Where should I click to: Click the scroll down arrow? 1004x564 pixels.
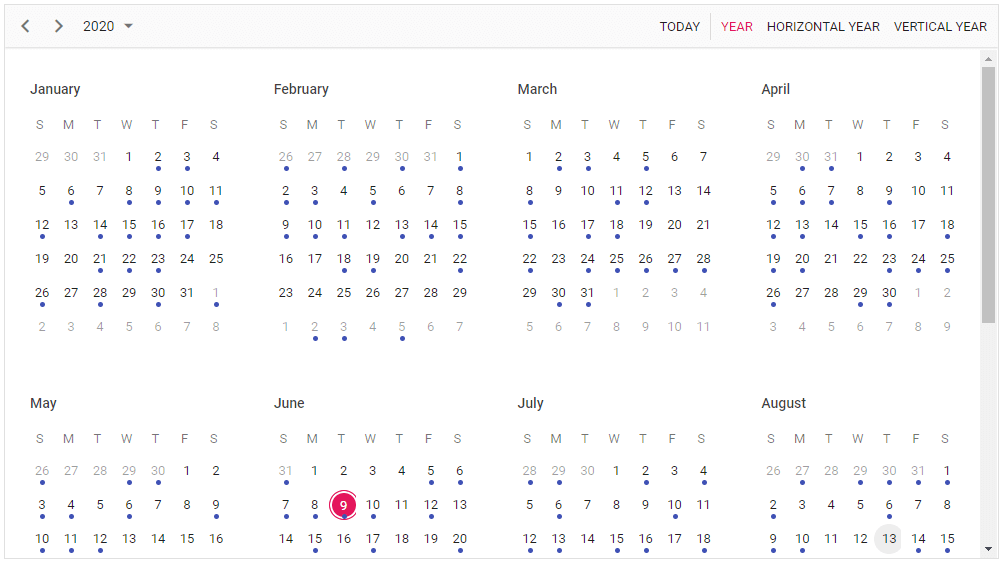tap(988, 548)
